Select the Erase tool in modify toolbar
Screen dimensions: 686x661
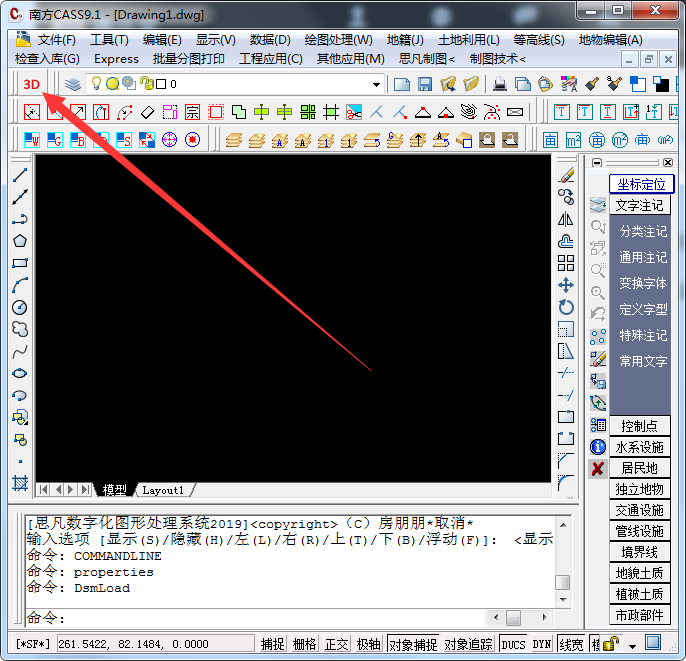click(x=566, y=175)
